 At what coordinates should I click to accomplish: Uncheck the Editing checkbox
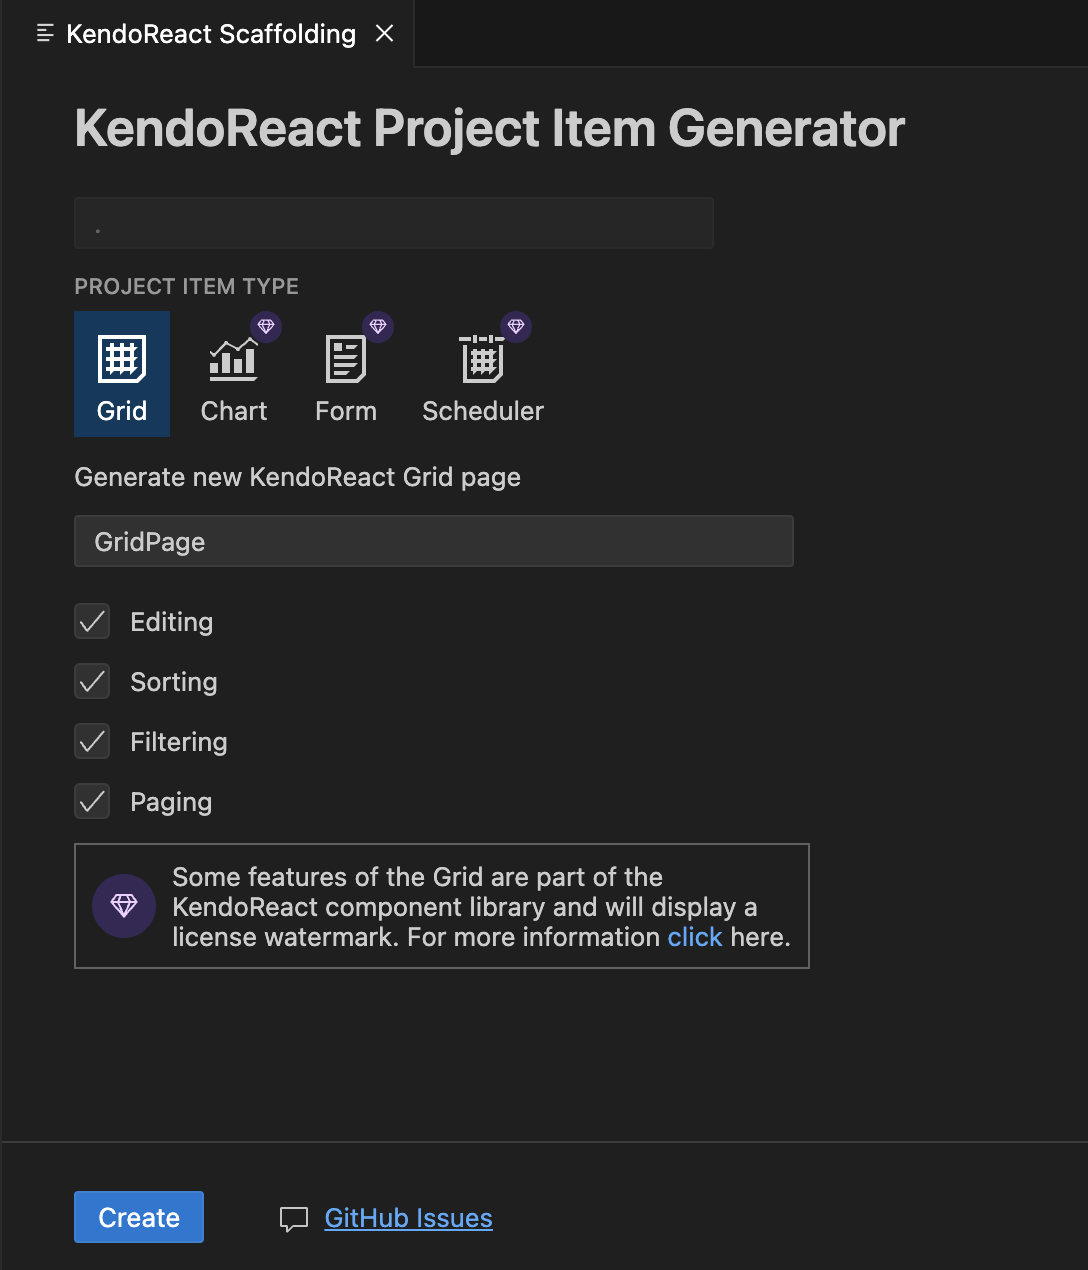[92, 622]
